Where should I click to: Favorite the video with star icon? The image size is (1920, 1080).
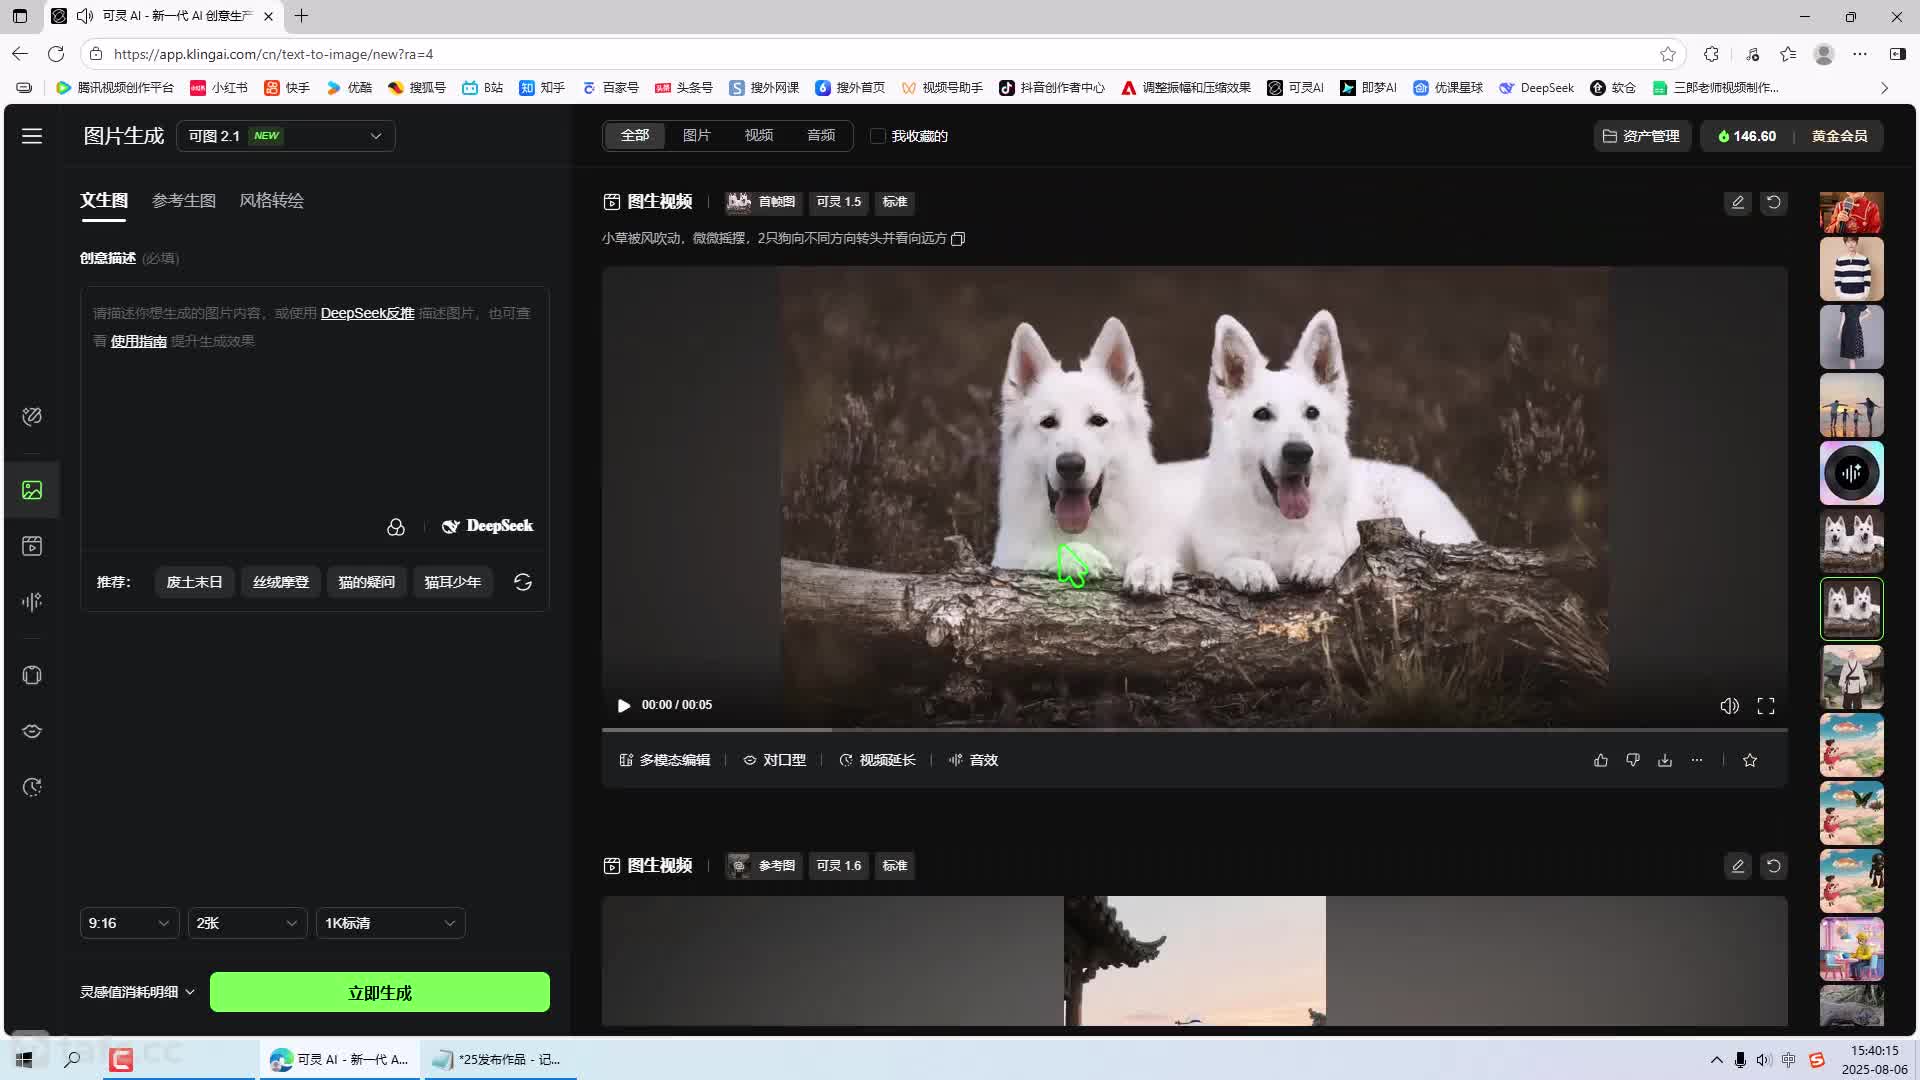point(1750,760)
